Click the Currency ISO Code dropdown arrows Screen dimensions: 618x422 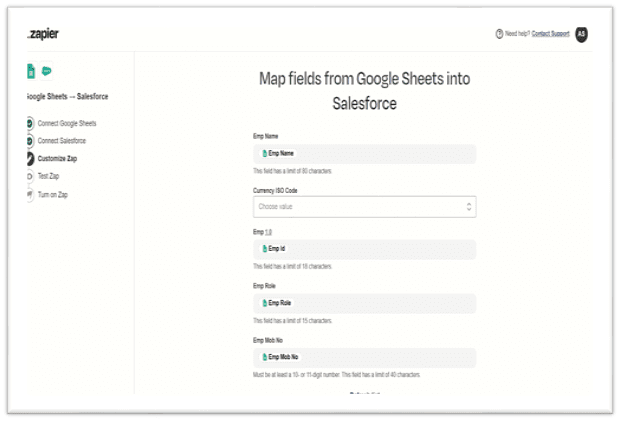(468, 206)
